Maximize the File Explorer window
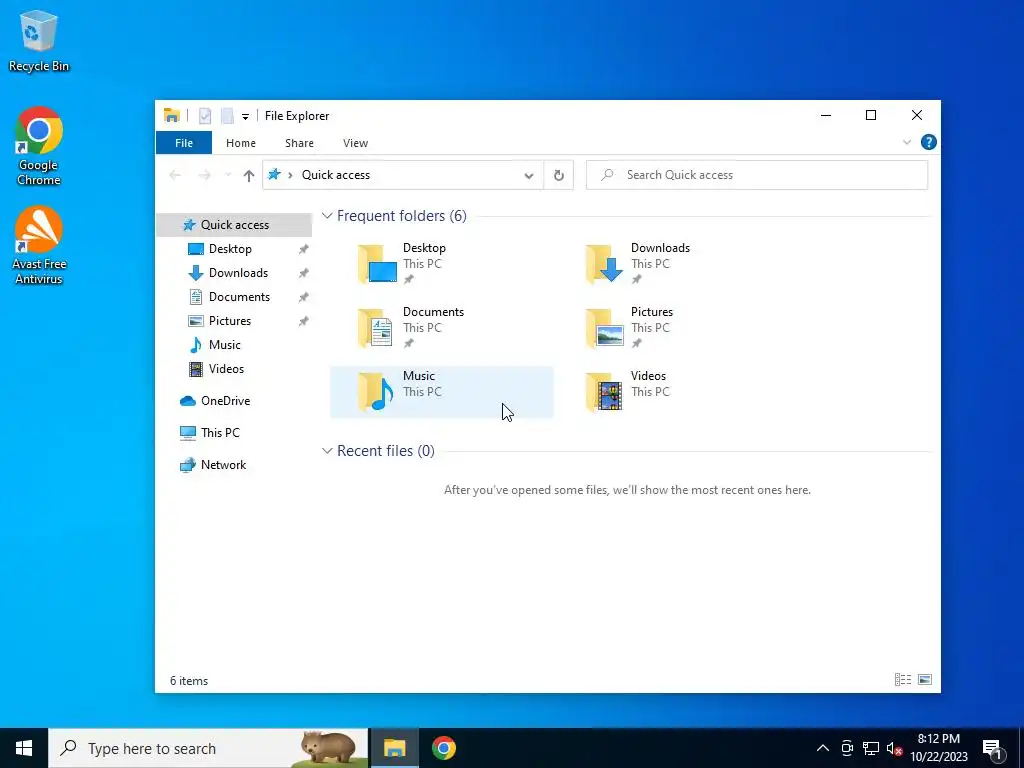 871,116
